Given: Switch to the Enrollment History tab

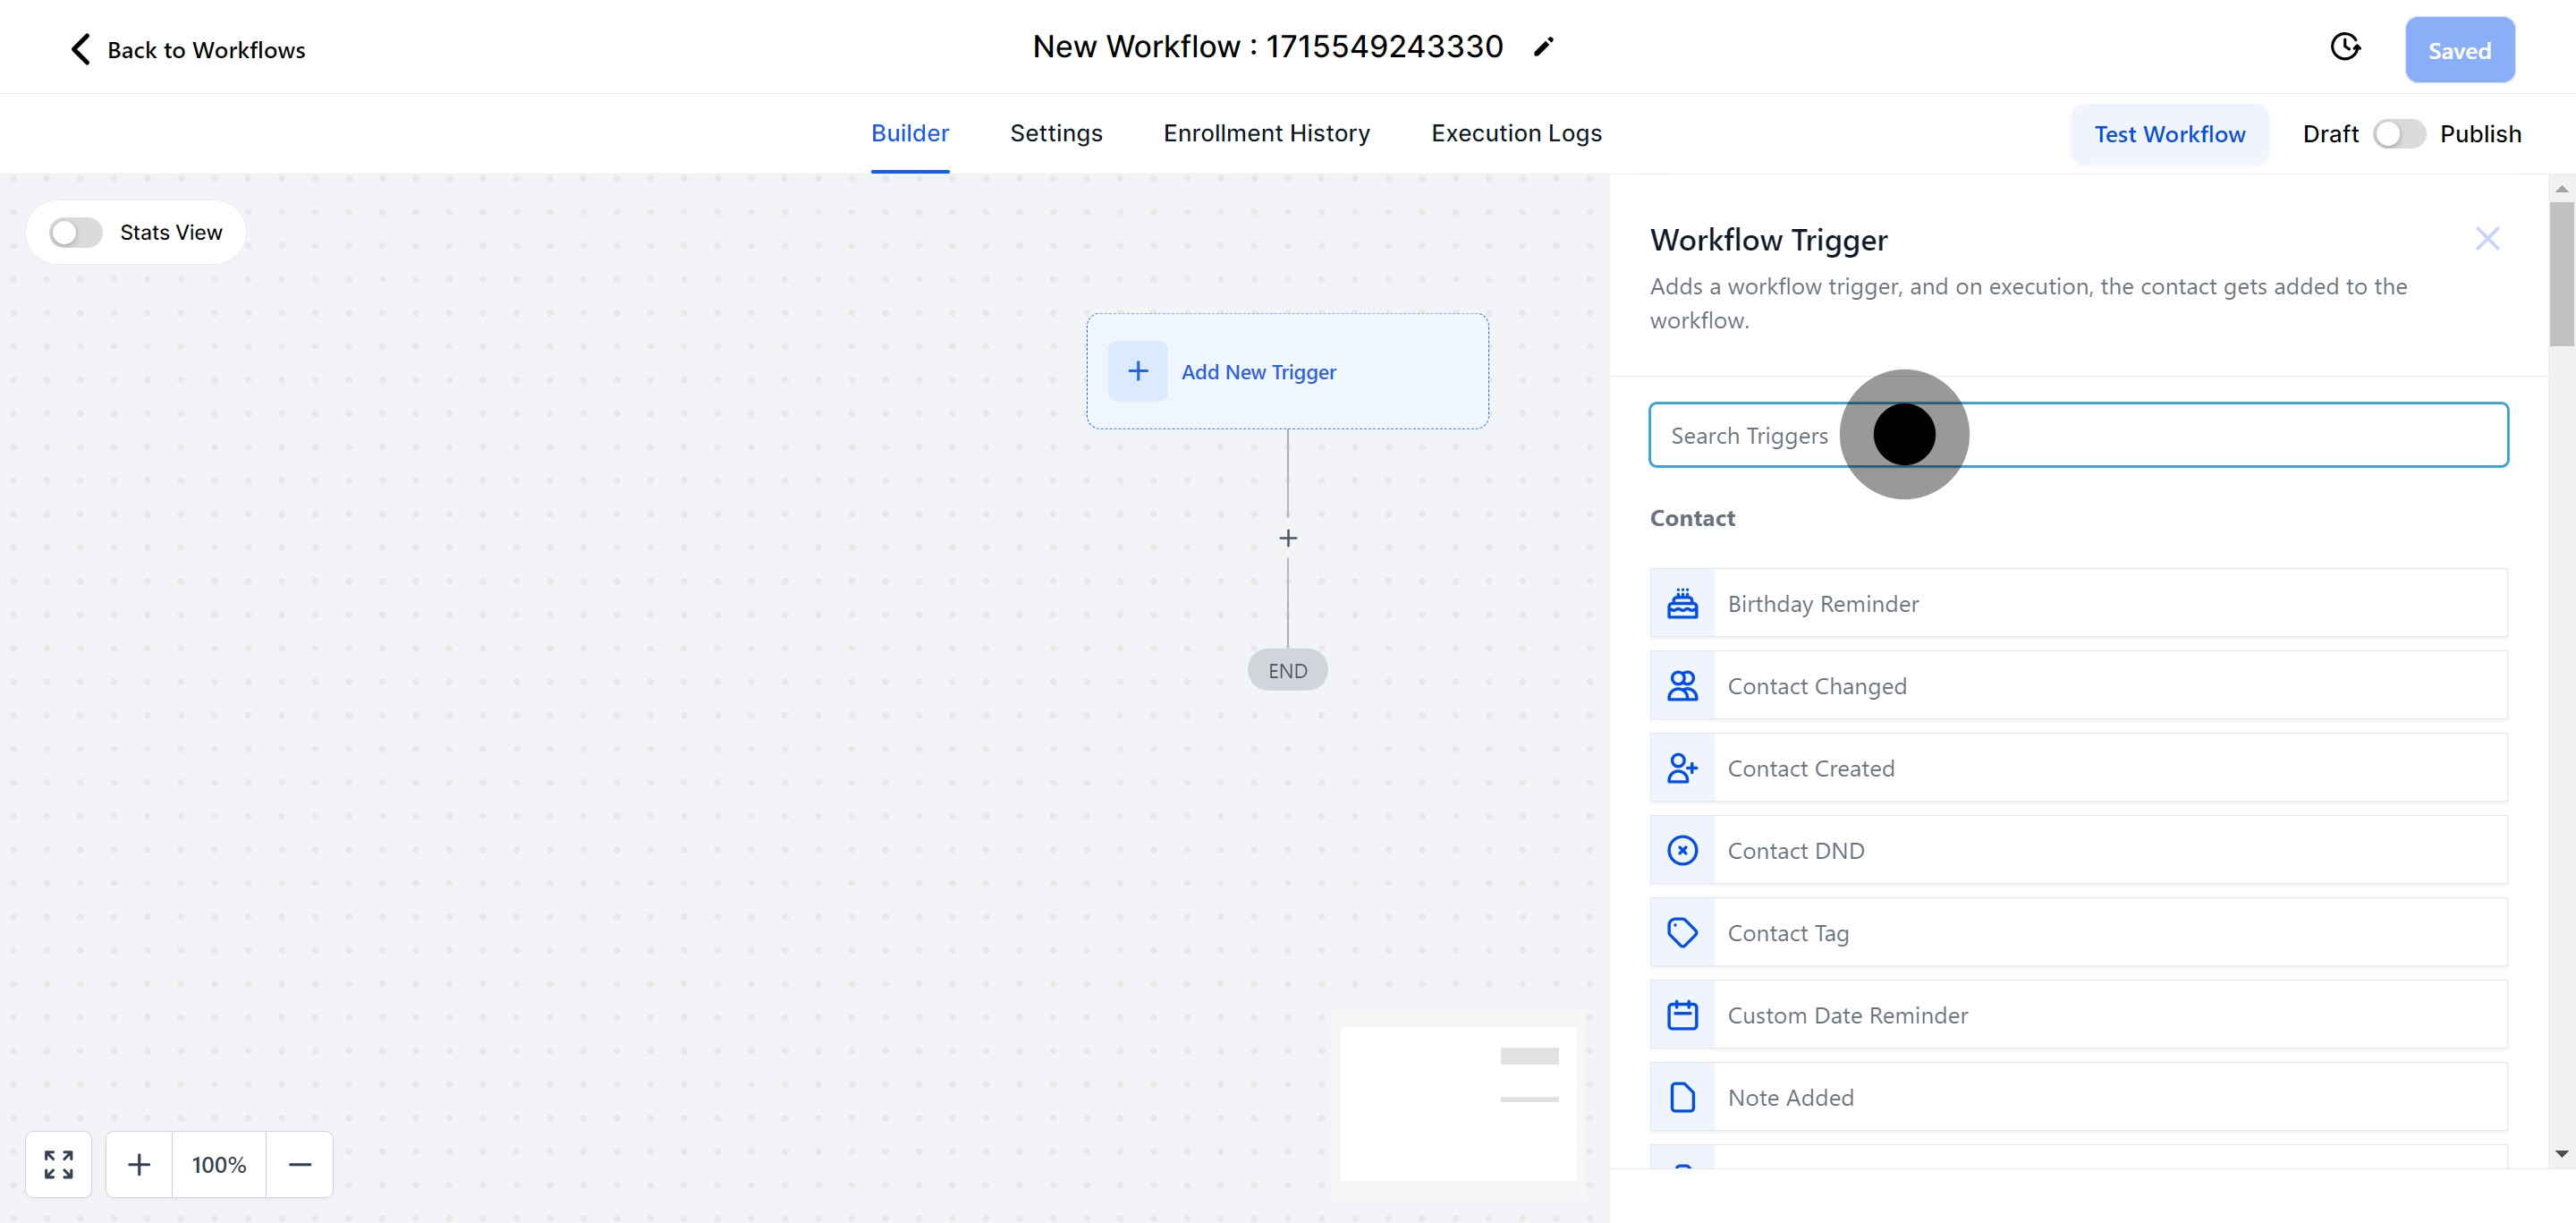Looking at the screenshot, I should click(x=1266, y=133).
